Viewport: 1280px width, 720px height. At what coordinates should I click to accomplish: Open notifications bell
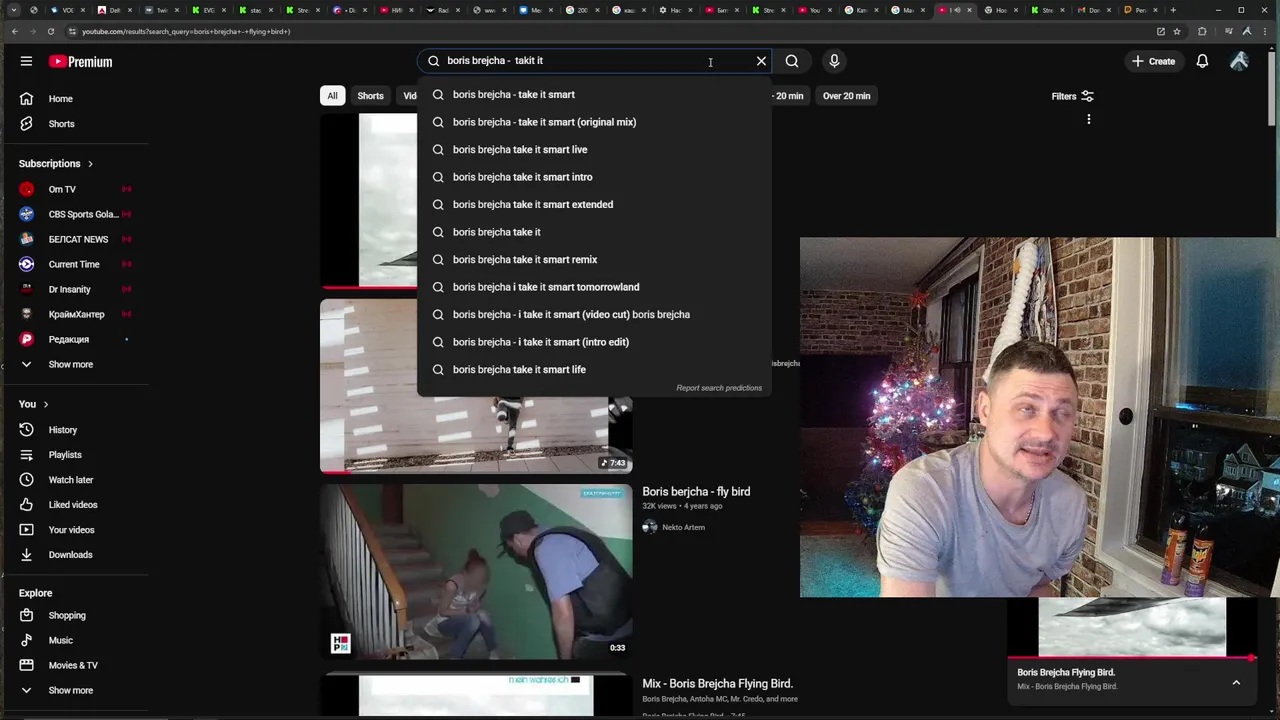(x=1202, y=61)
